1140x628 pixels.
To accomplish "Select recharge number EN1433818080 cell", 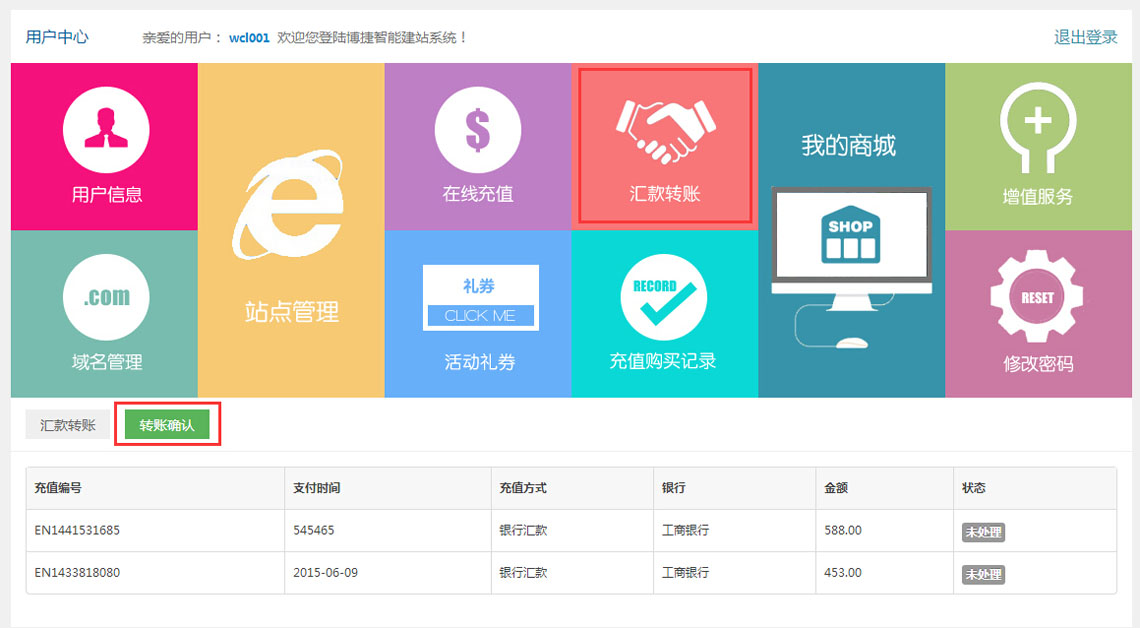I will (x=77, y=574).
